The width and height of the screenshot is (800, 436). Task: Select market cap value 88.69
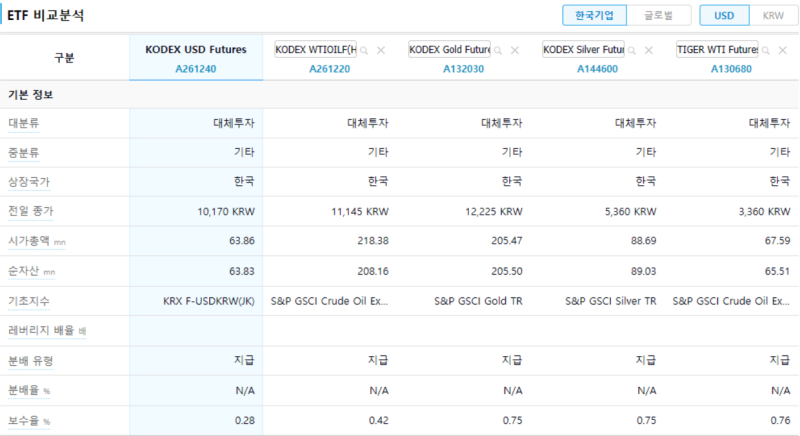(x=643, y=241)
